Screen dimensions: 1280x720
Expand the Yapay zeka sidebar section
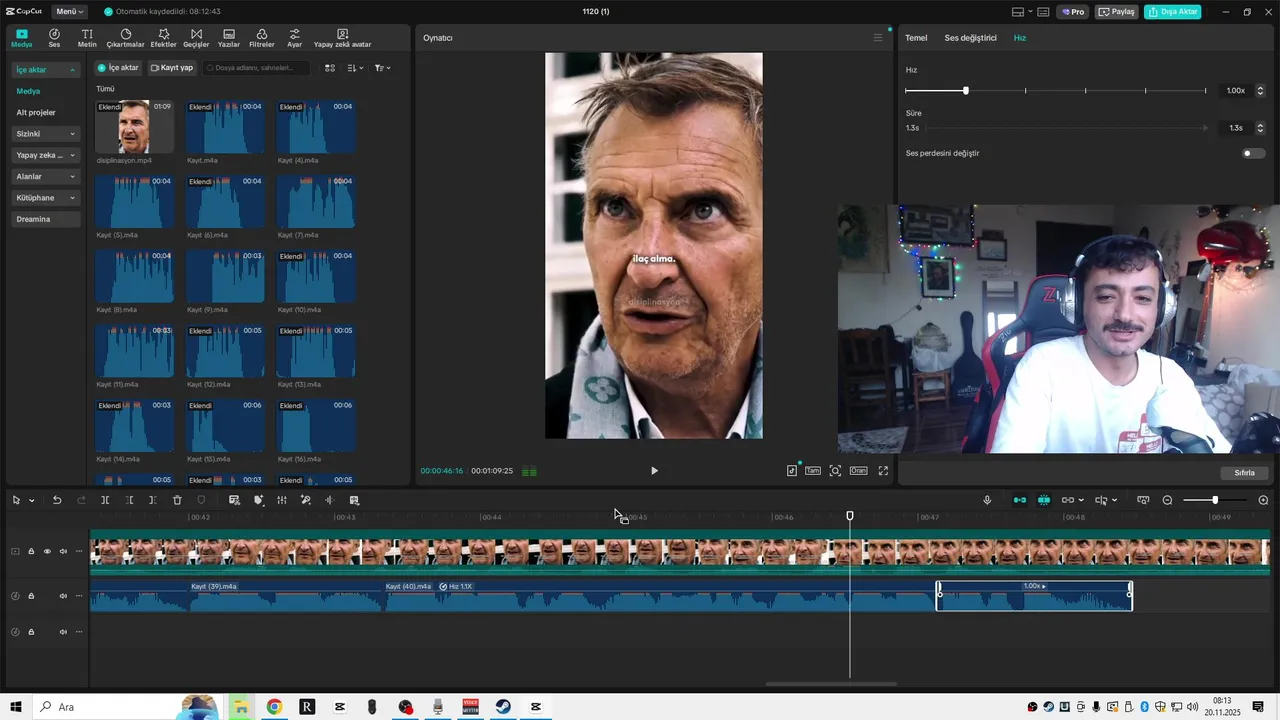(x=46, y=155)
